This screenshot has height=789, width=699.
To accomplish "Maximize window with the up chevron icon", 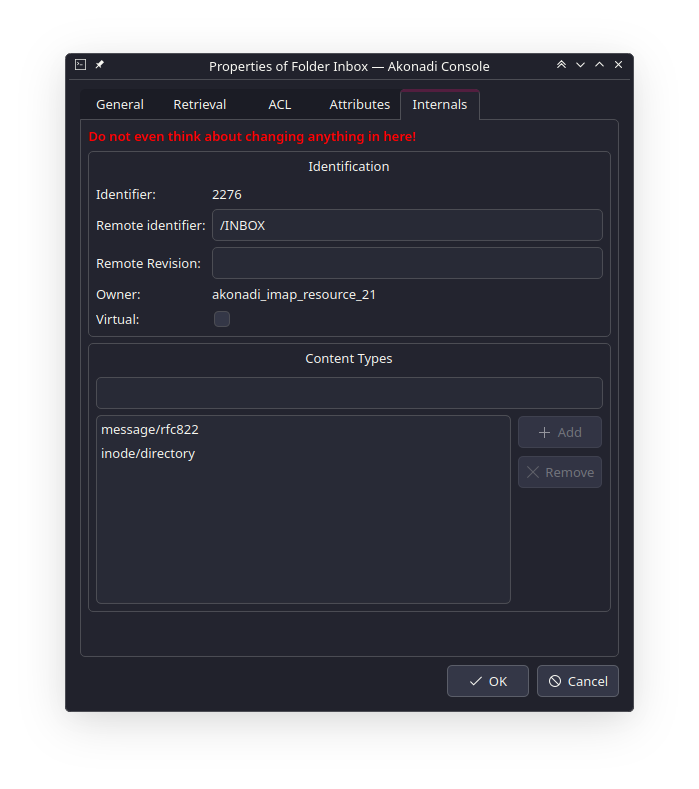I will (599, 64).
